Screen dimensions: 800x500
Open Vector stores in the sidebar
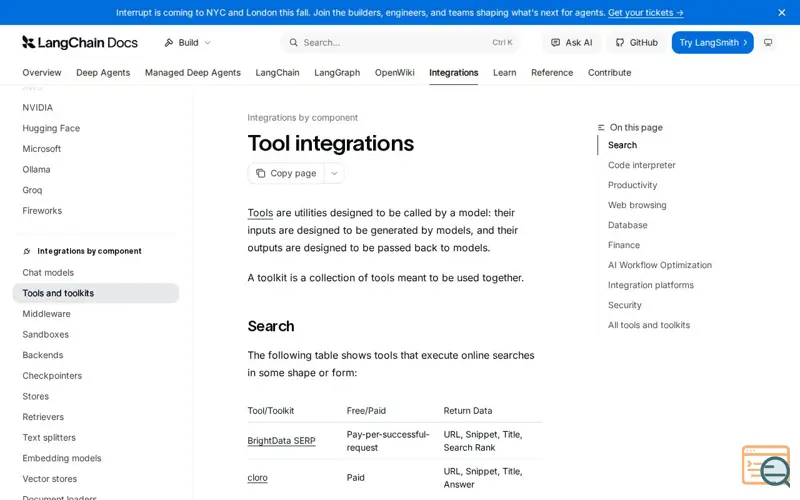pos(49,479)
